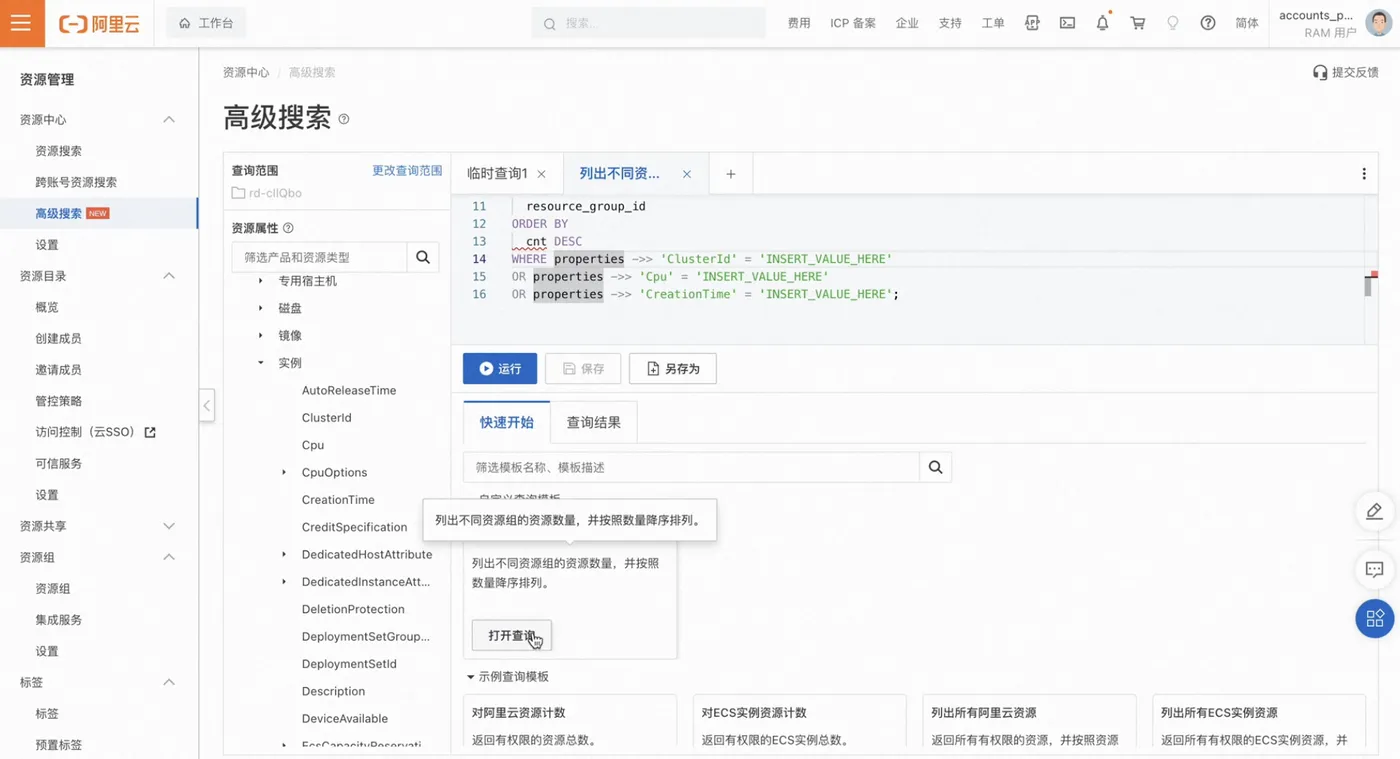
Task: Switch to the 查询结果 tab
Action: pos(594,423)
